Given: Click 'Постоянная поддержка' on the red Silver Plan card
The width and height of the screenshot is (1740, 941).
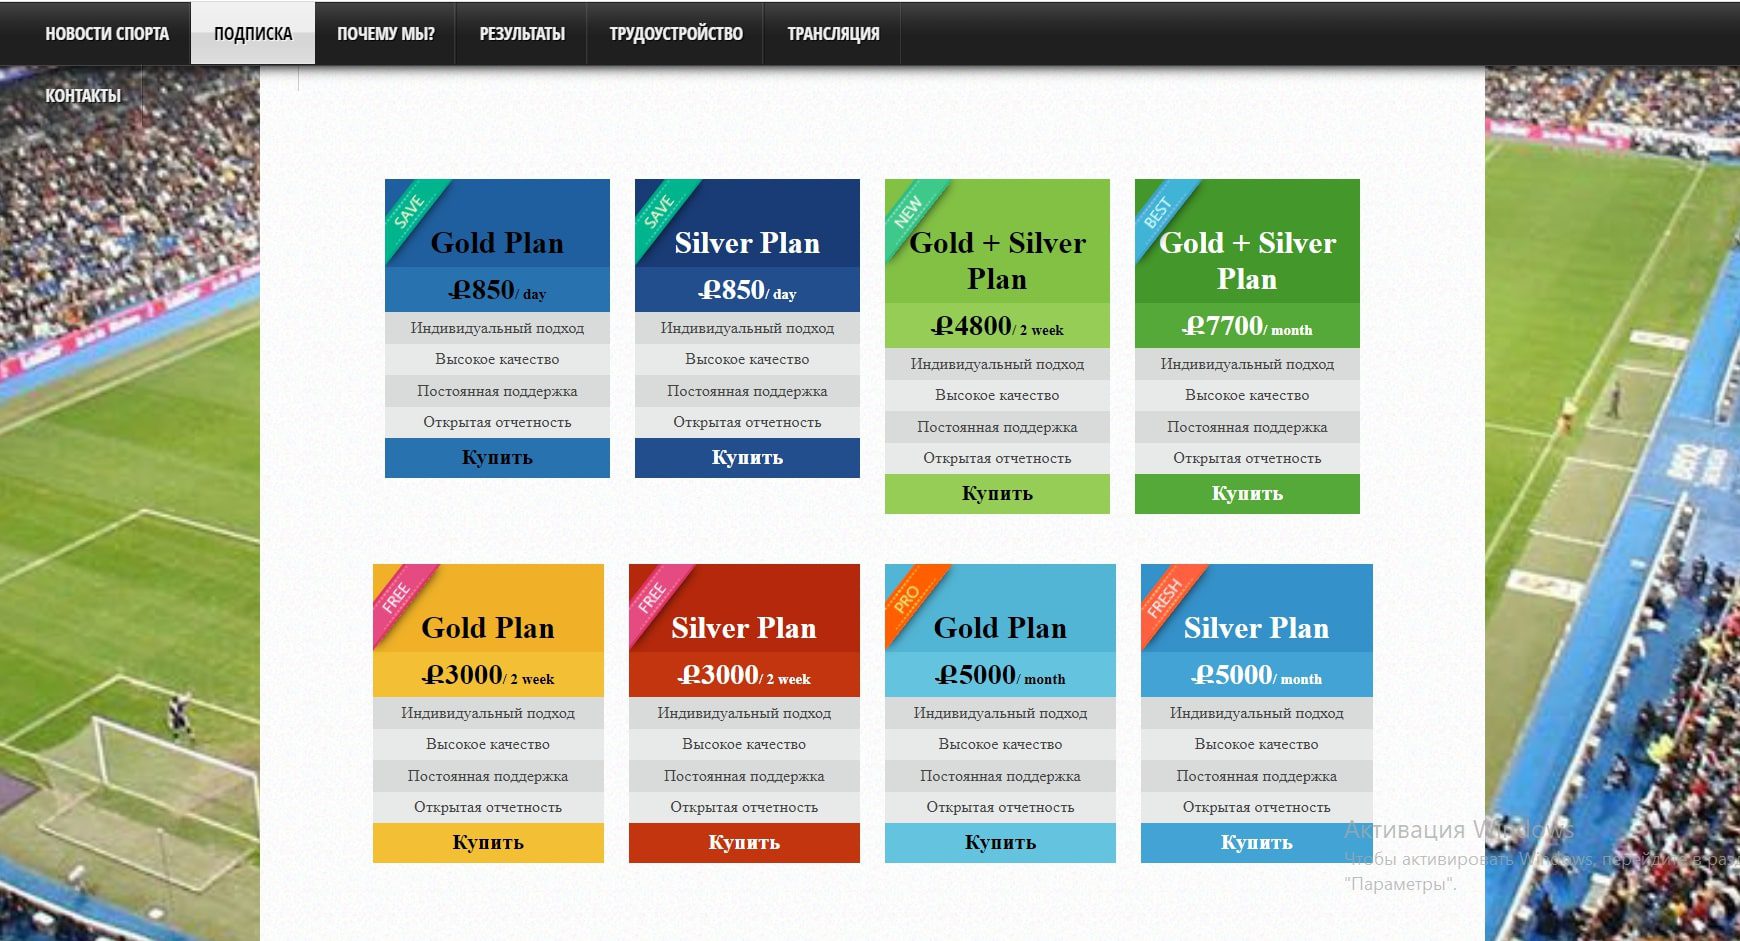Looking at the screenshot, I should (x=744, y=776).
